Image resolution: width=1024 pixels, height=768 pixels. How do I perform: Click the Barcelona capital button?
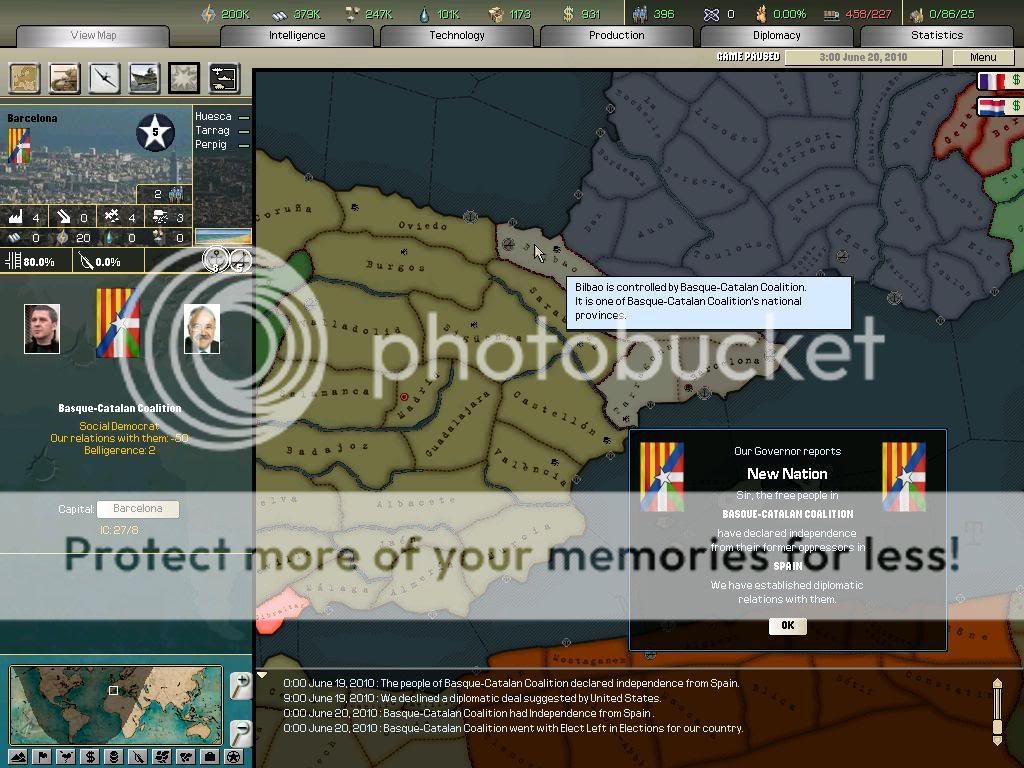(x=137, y=509)
